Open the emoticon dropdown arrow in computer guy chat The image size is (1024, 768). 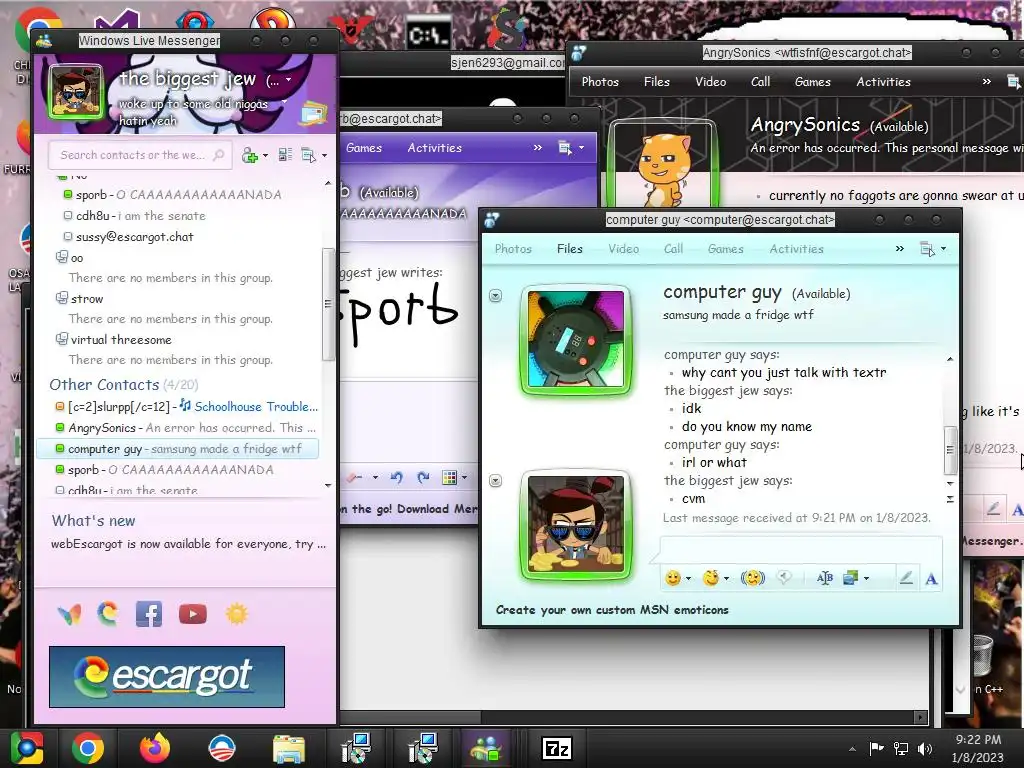coord(688,578)
